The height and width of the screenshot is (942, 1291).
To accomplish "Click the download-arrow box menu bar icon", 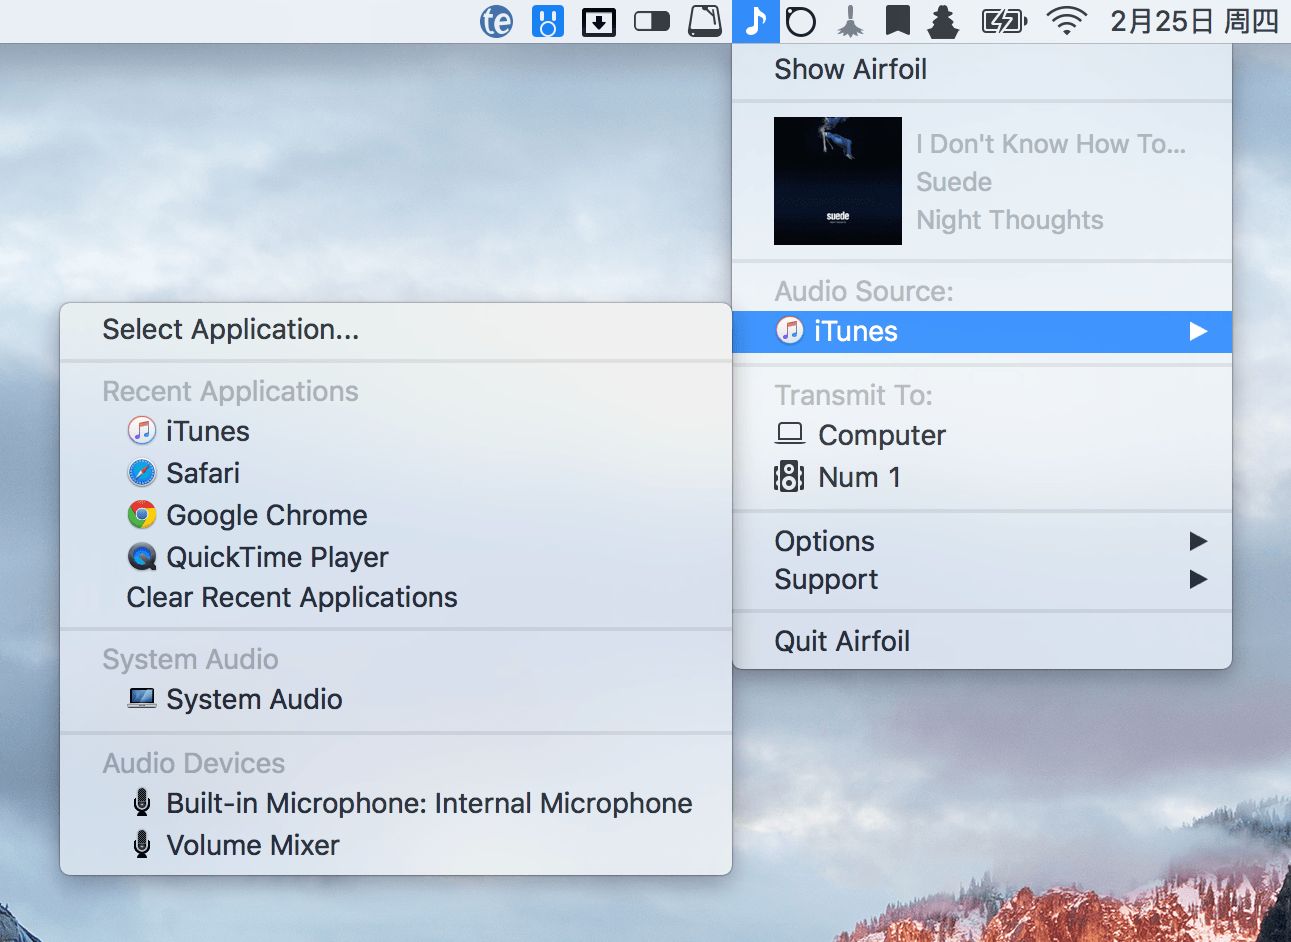I will pyautogui.click(x=599, y=21).
